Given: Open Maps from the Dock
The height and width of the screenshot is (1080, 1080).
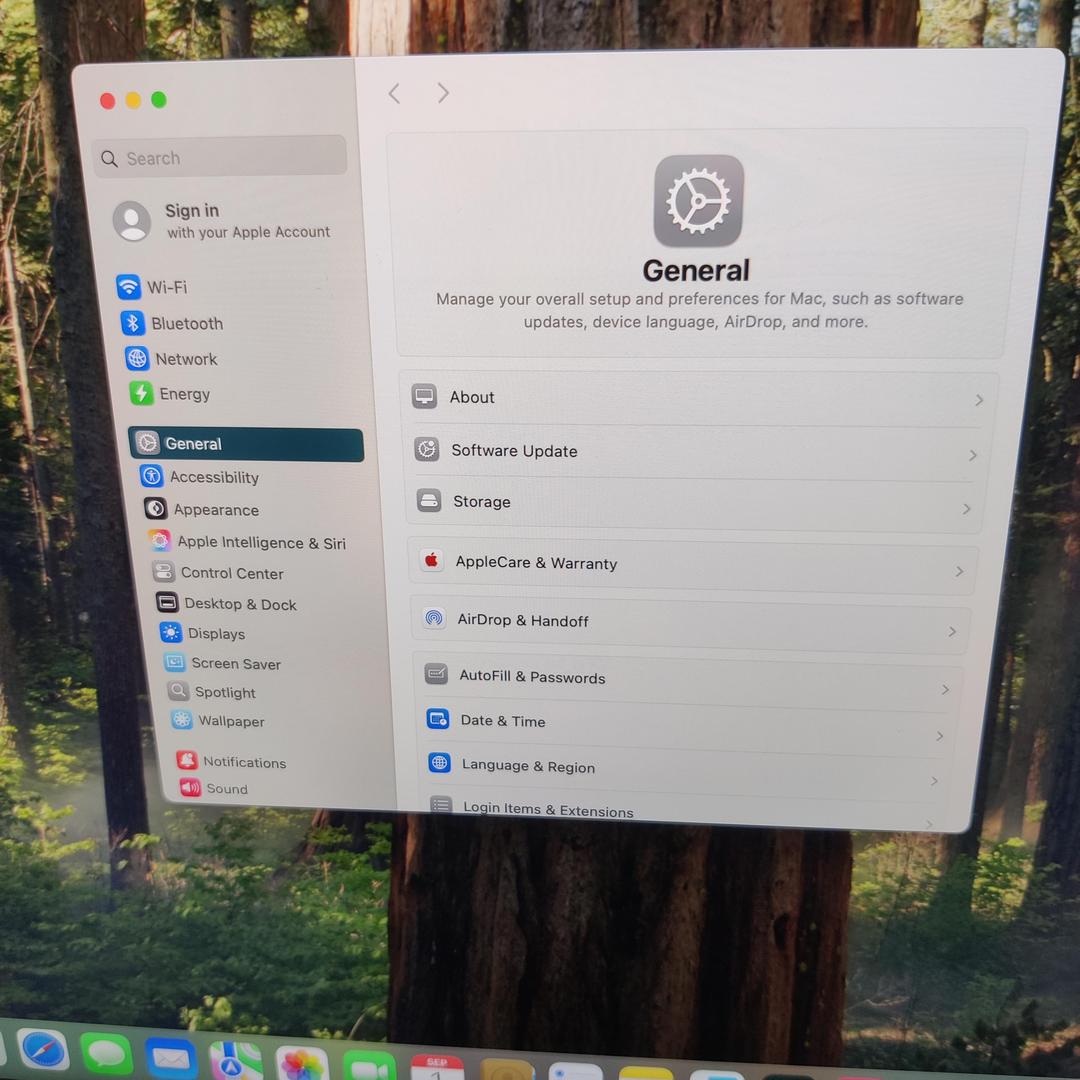Looking at the screenshot, I should click(x=236, y=1061).
